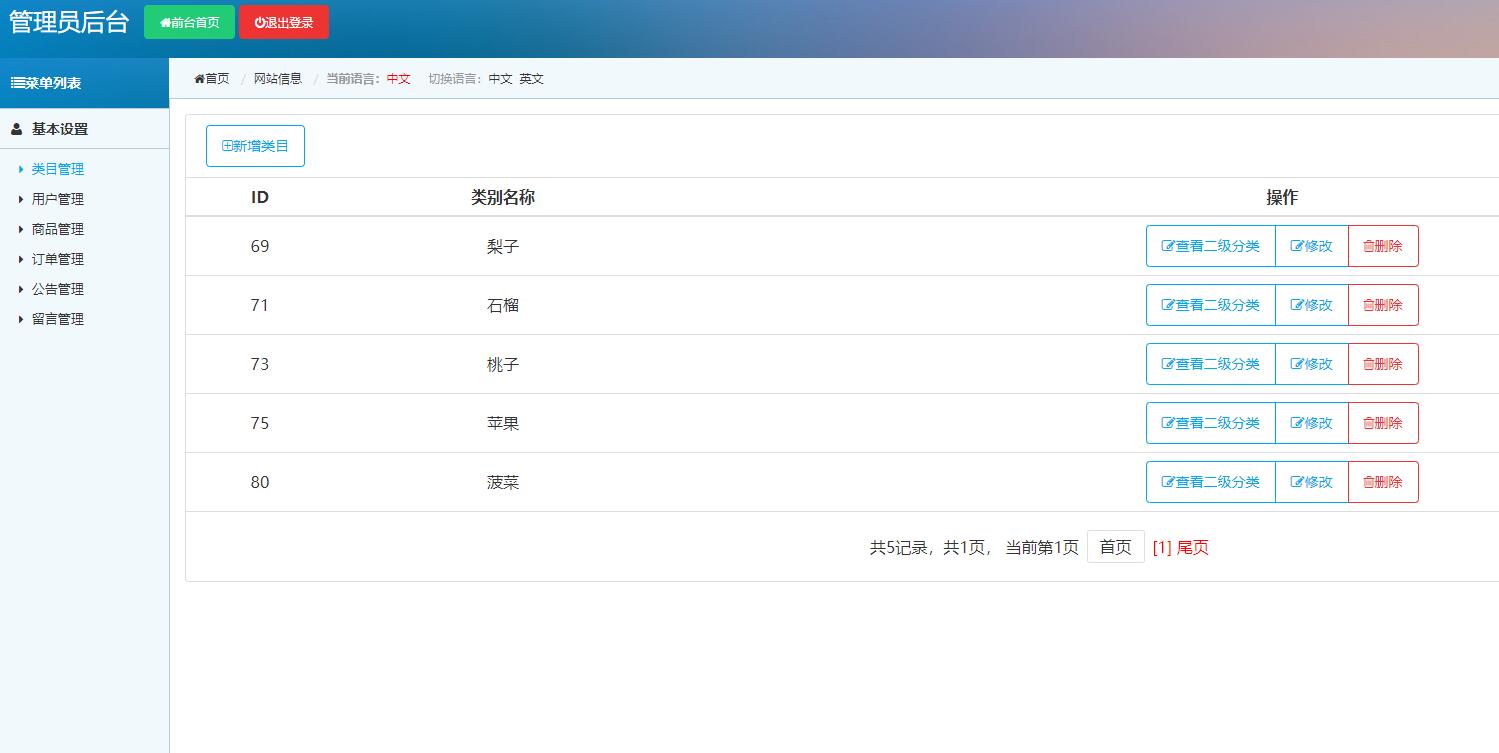Go to 首页 breadcrumb link
This screenshot has height=753, width=1499.
211,78
